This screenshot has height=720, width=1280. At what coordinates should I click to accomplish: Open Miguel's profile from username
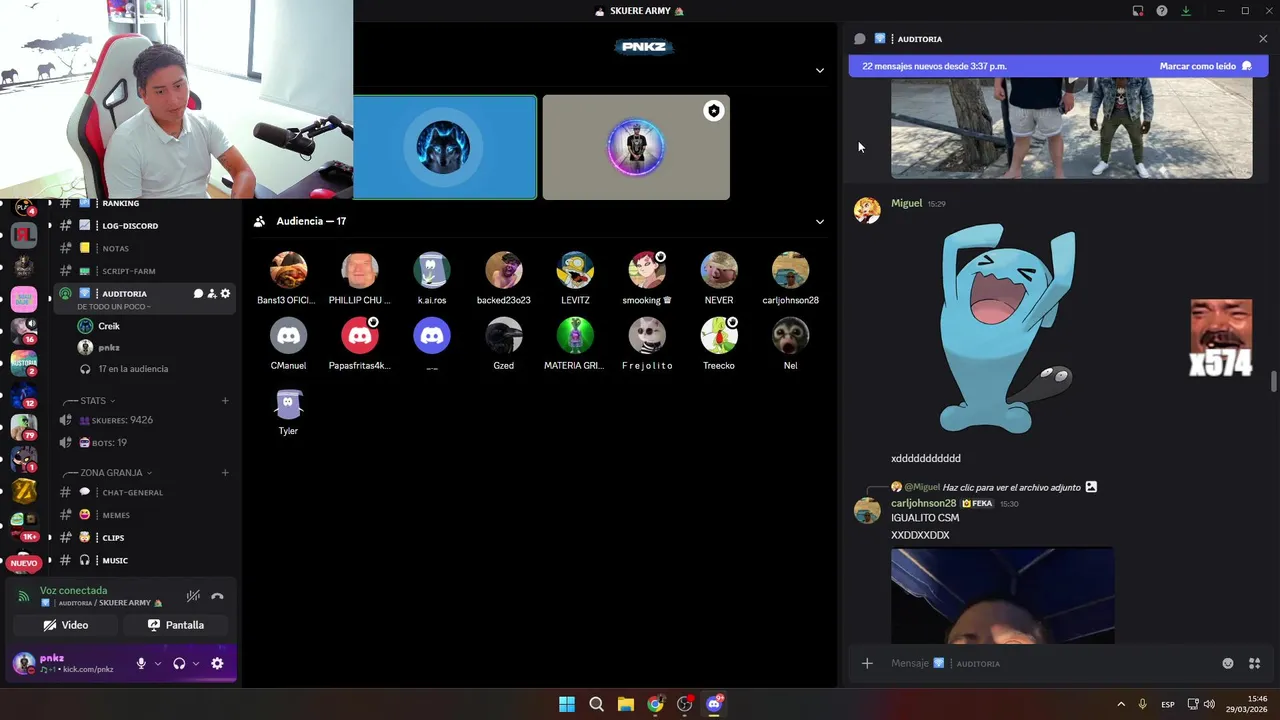[x=906, y=203]
